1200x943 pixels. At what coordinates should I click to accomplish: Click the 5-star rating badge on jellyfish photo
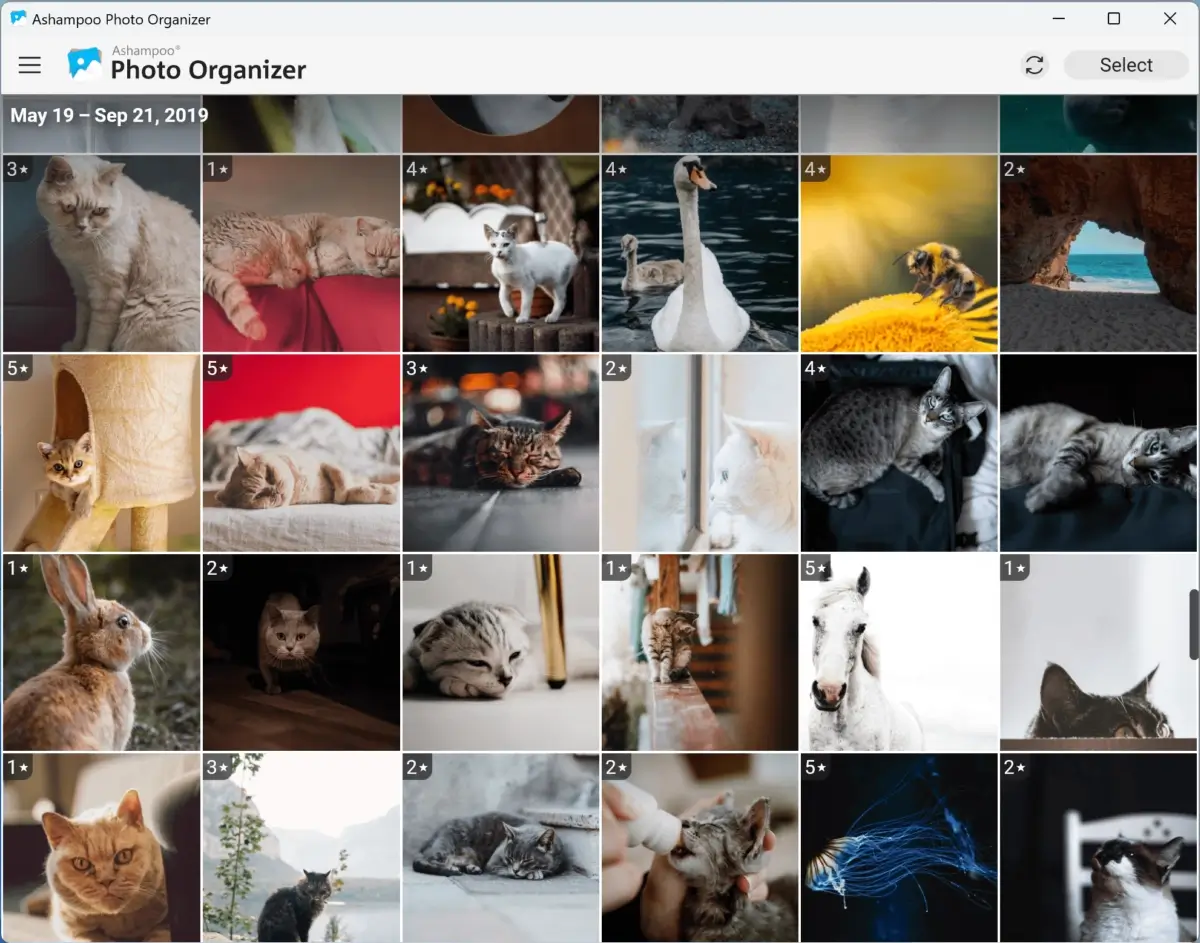pos(816,768)
